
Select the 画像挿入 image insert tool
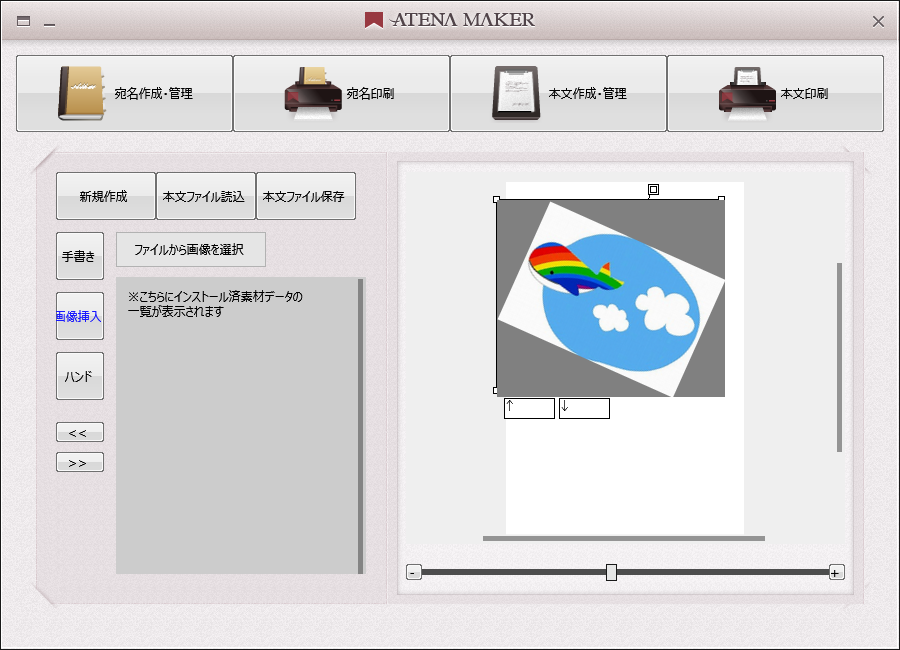click(80, 316)
